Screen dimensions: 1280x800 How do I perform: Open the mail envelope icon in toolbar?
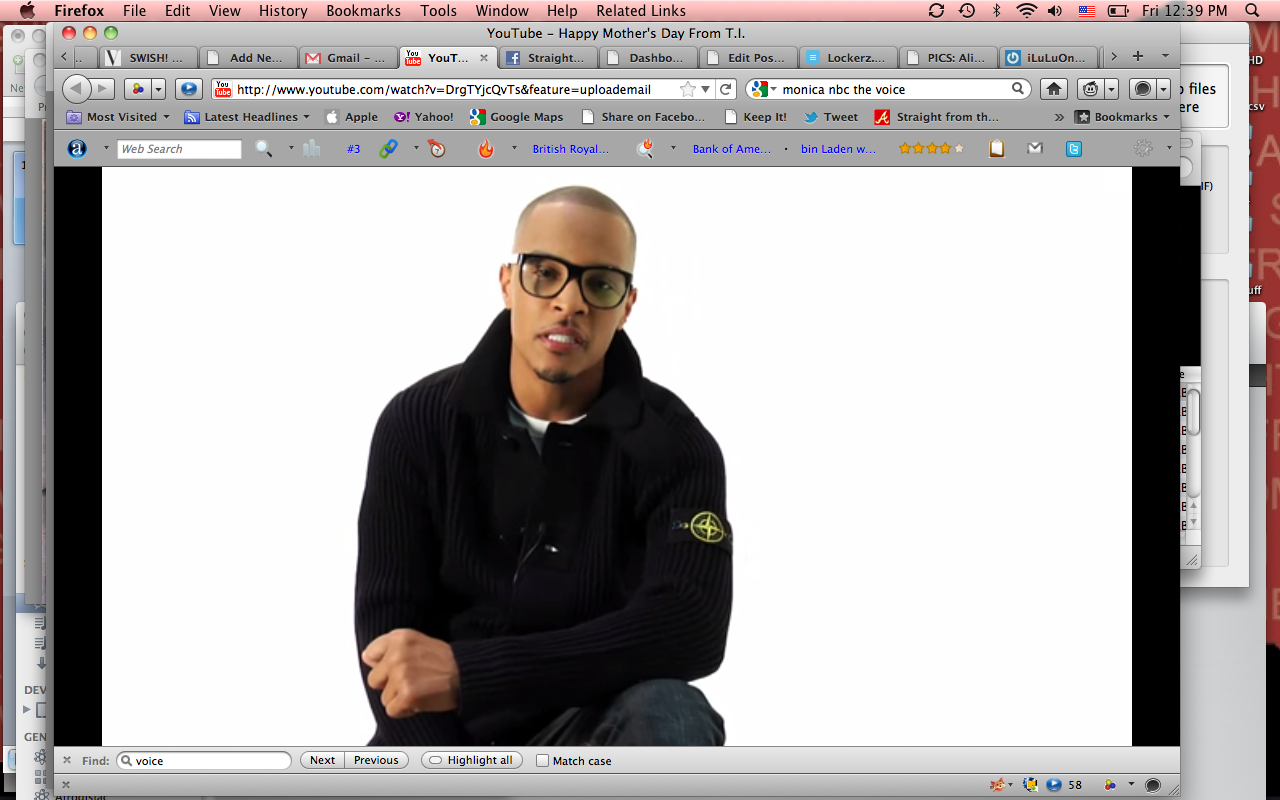coord(1035,149)
